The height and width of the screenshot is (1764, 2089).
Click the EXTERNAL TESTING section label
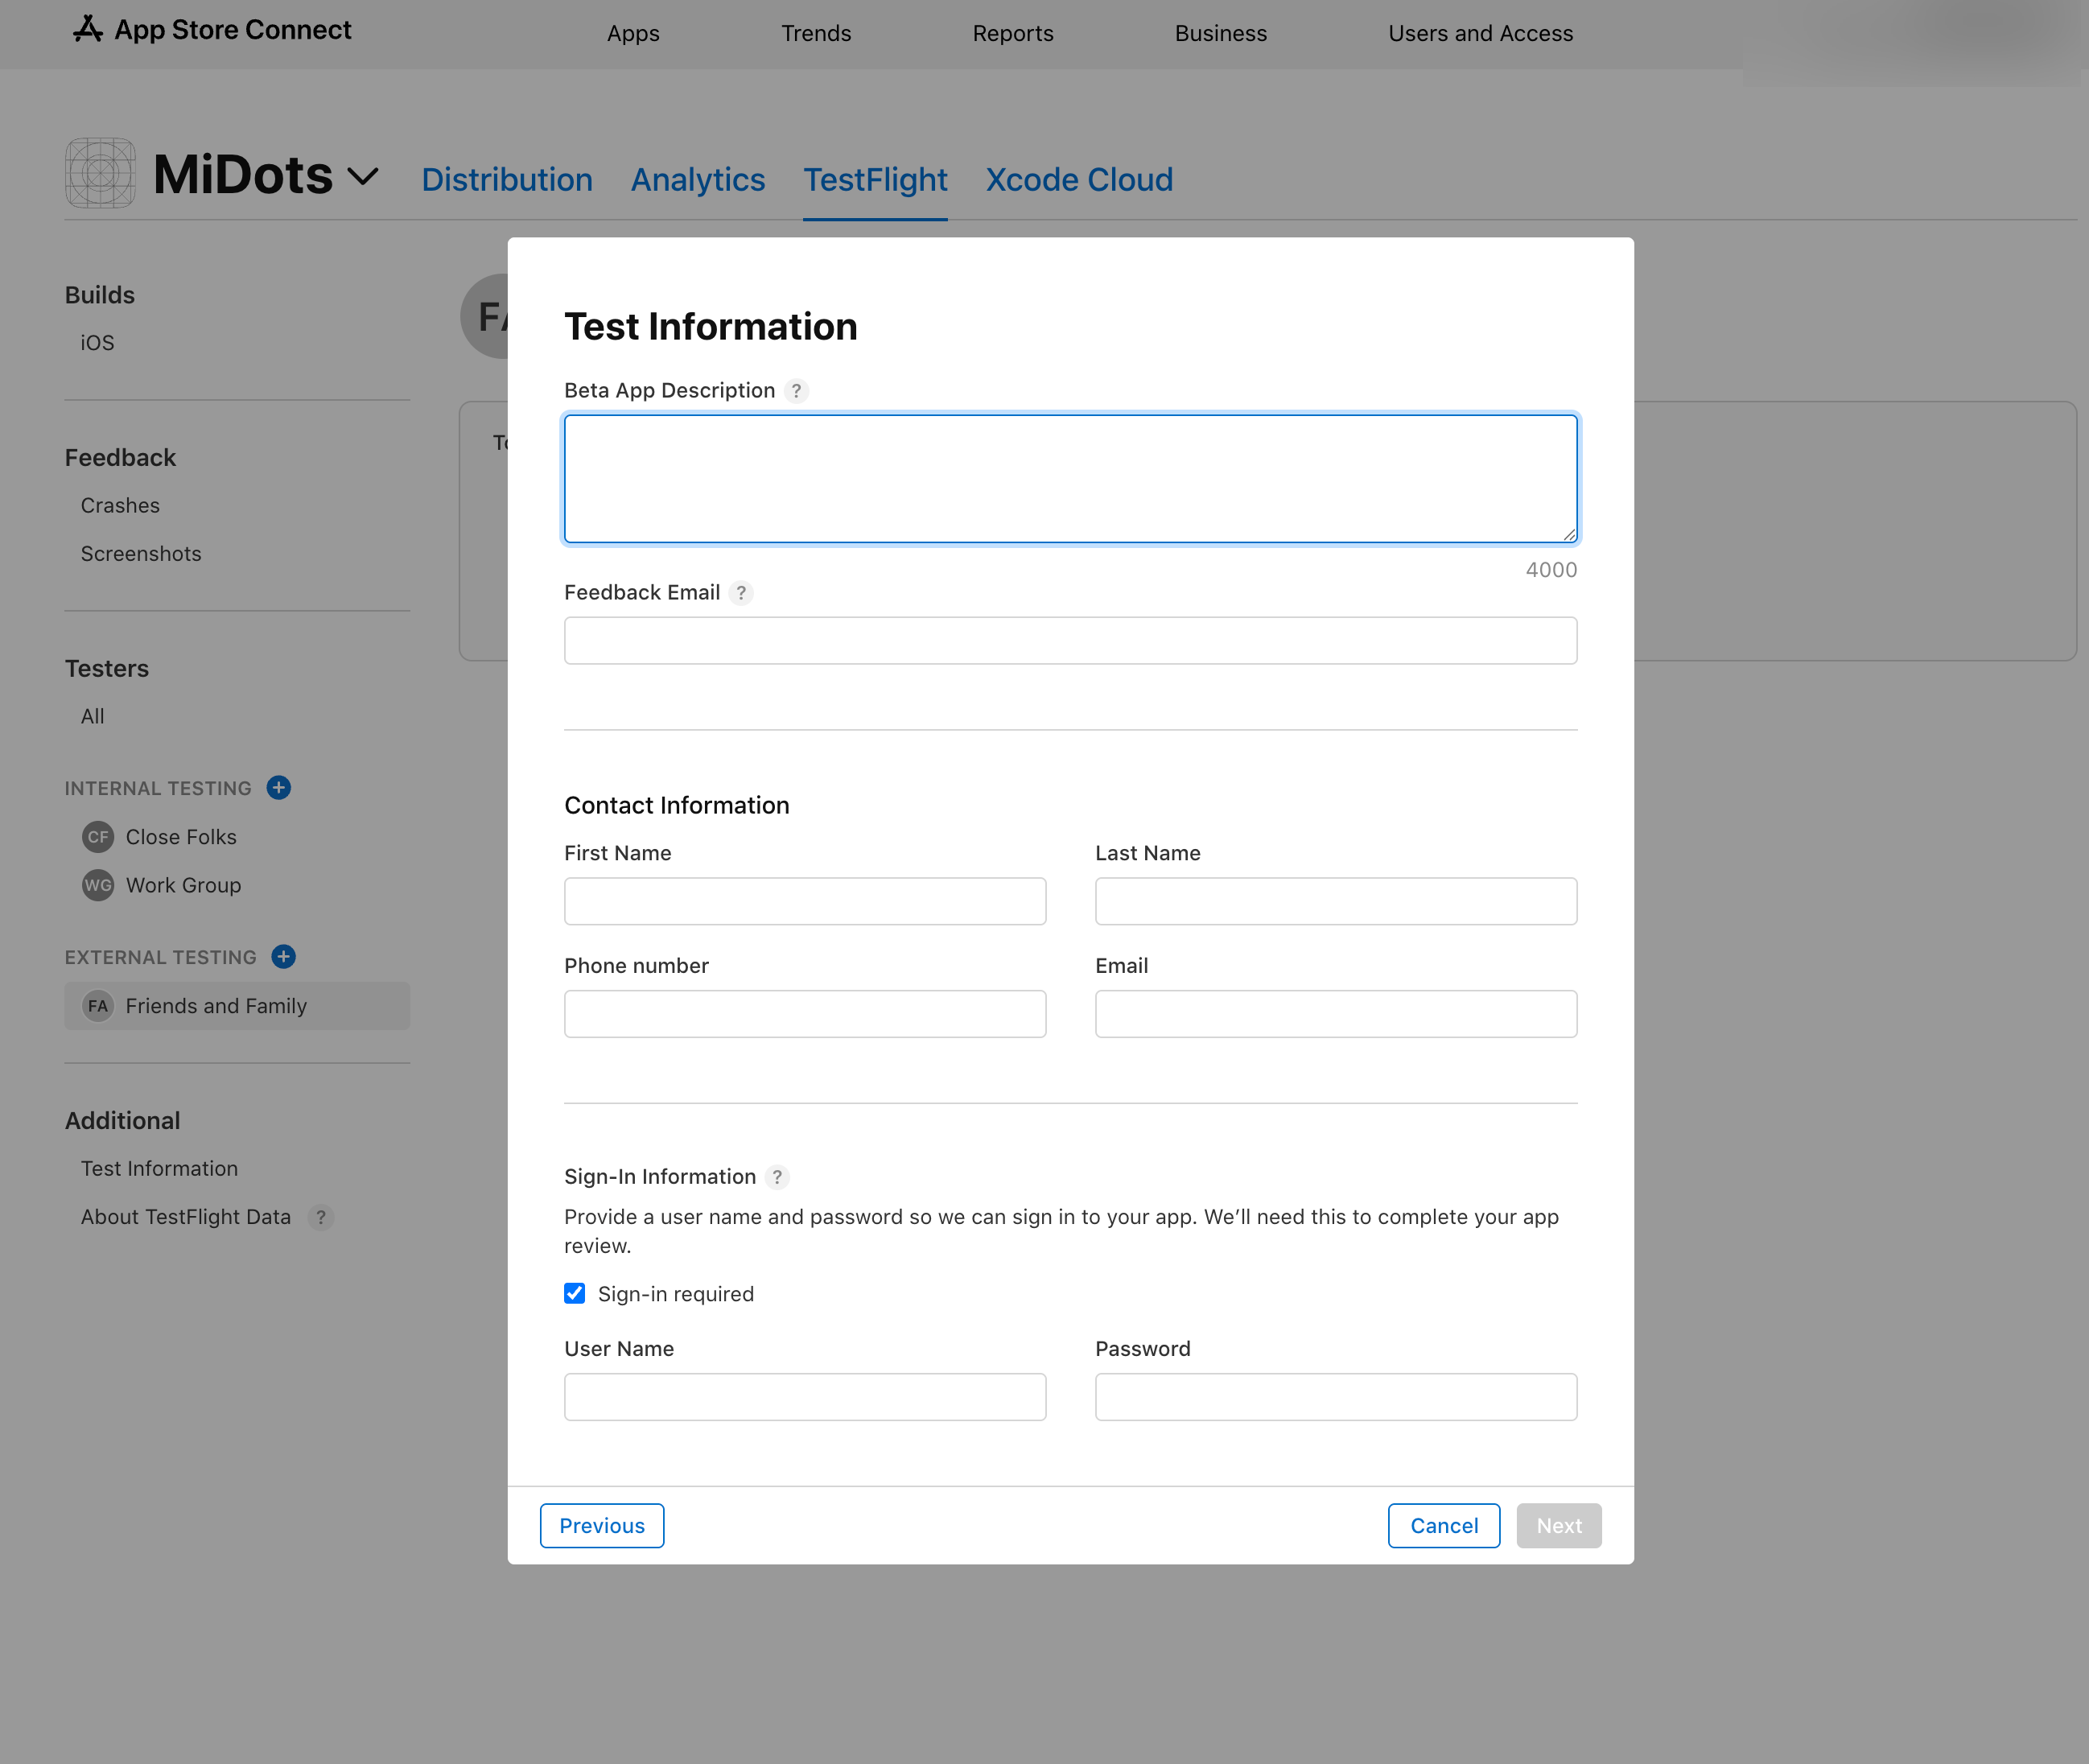click(x=161, y=958)
